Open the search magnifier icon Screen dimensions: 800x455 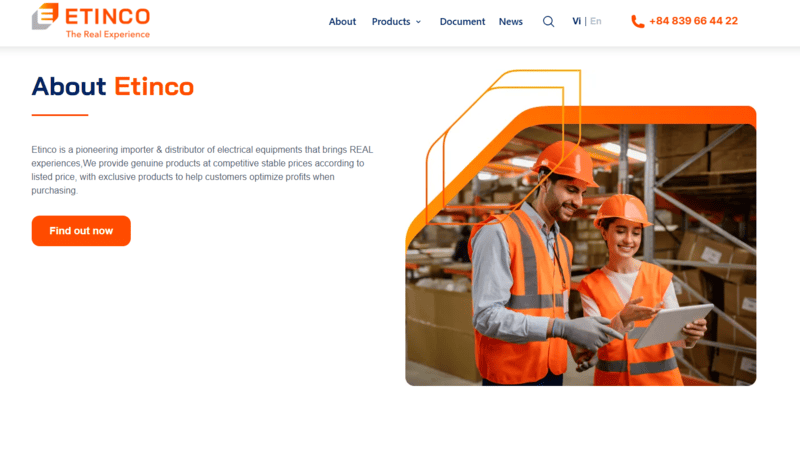tap(548, 21)
